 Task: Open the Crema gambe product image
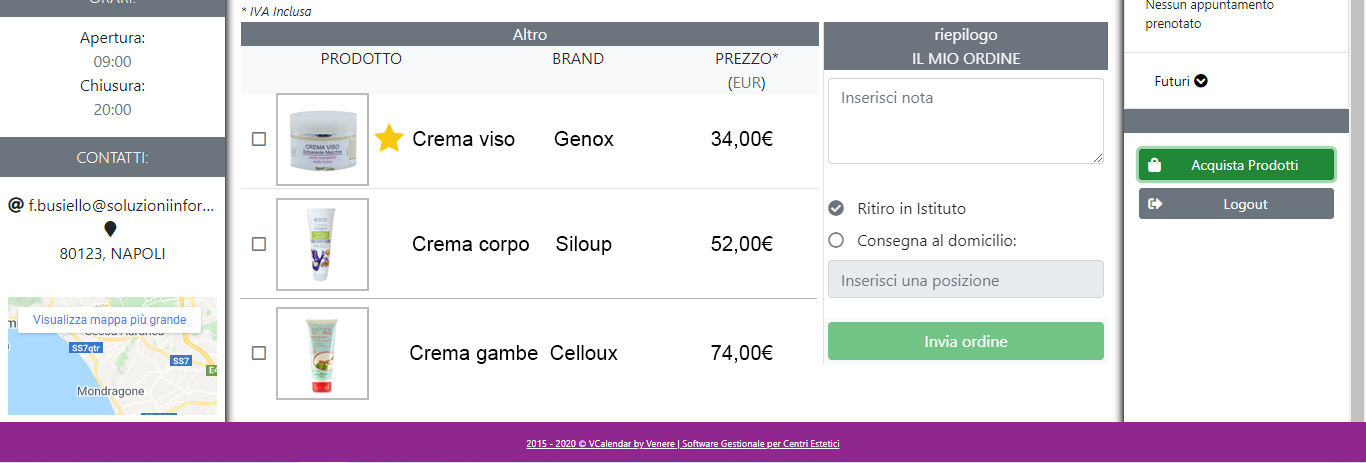pyautogui.click(x=322, y=353)
